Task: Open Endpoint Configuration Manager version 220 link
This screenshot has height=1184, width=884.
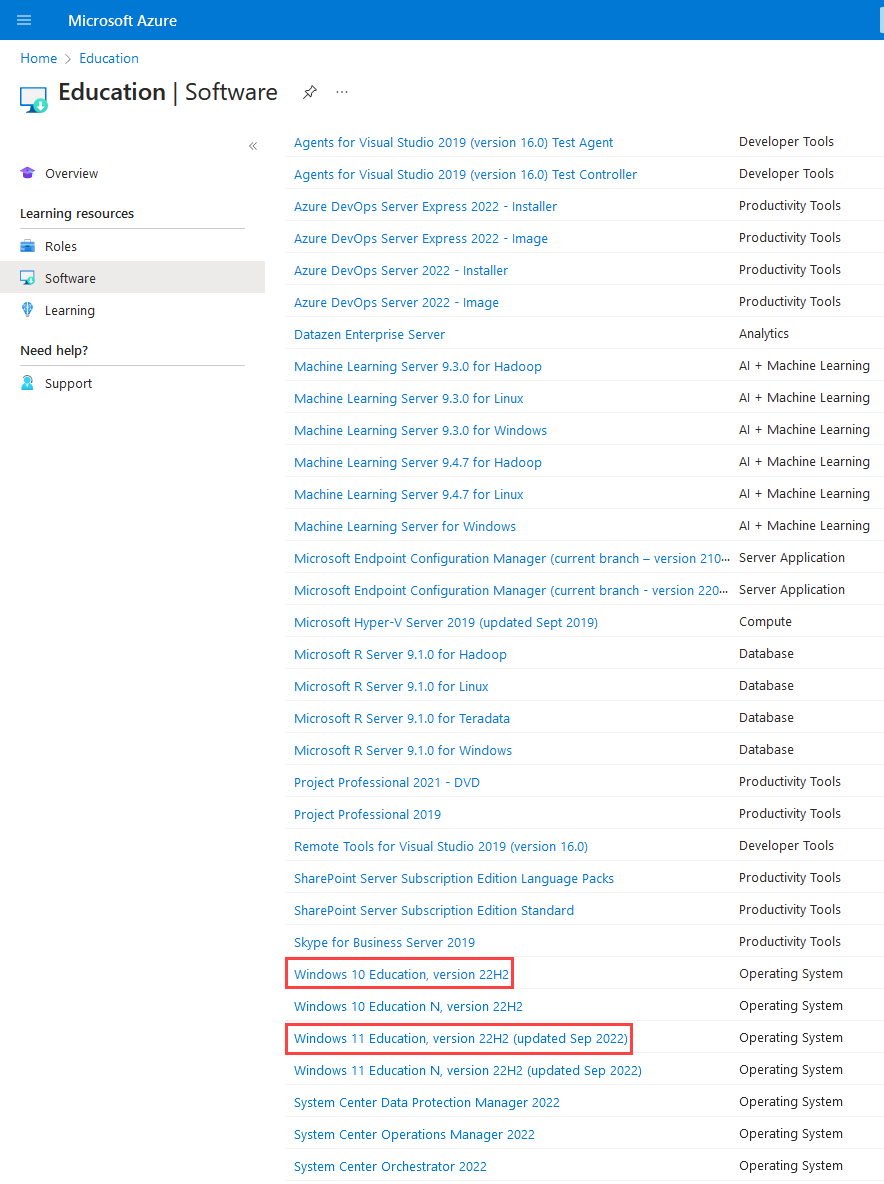Action: pyautogui.click(x=511, y=590)
